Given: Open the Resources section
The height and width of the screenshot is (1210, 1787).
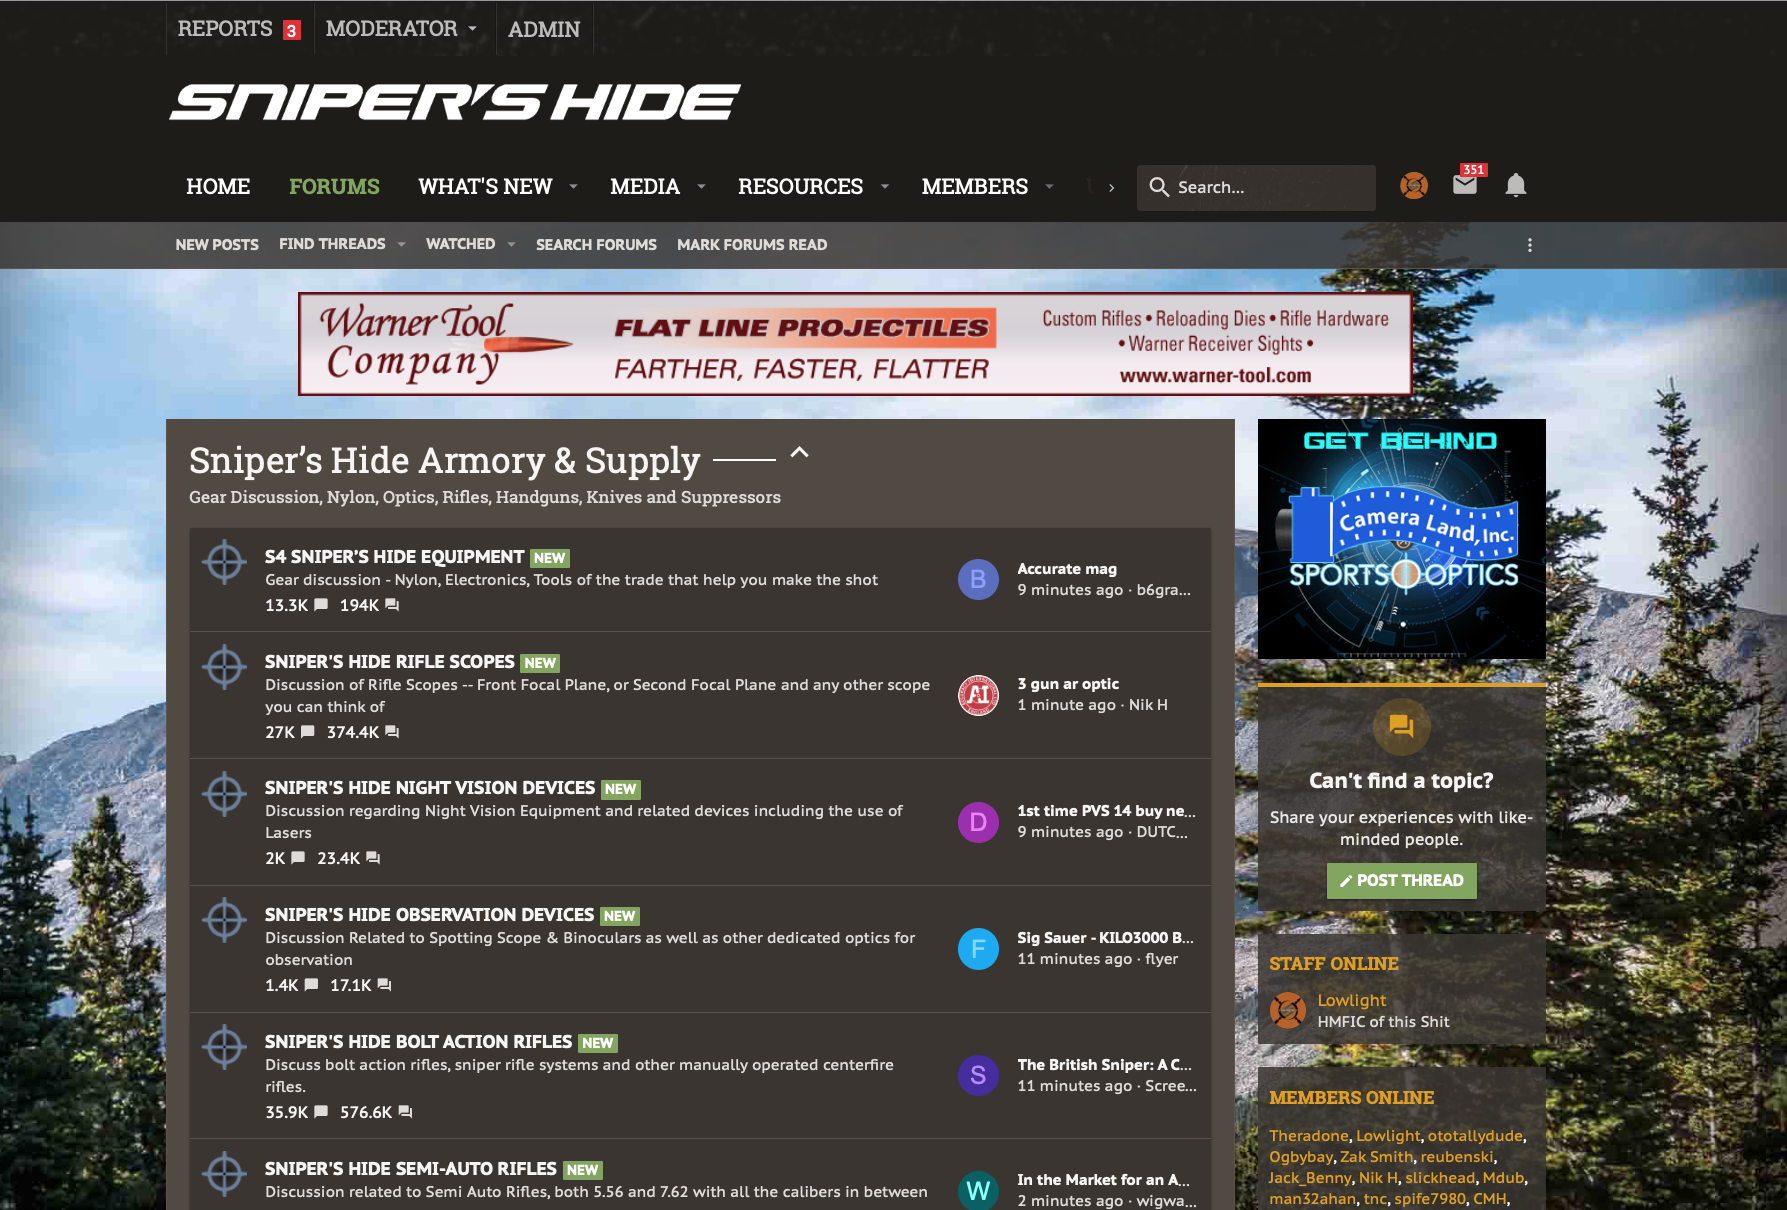Looking at the screenshot, I should point(800,187).
